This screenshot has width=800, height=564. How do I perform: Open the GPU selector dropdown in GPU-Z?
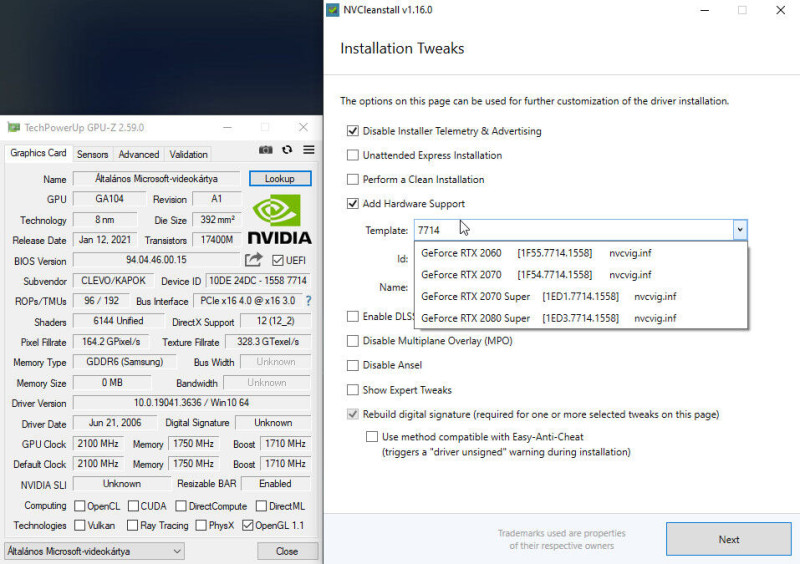coord(94,551)
